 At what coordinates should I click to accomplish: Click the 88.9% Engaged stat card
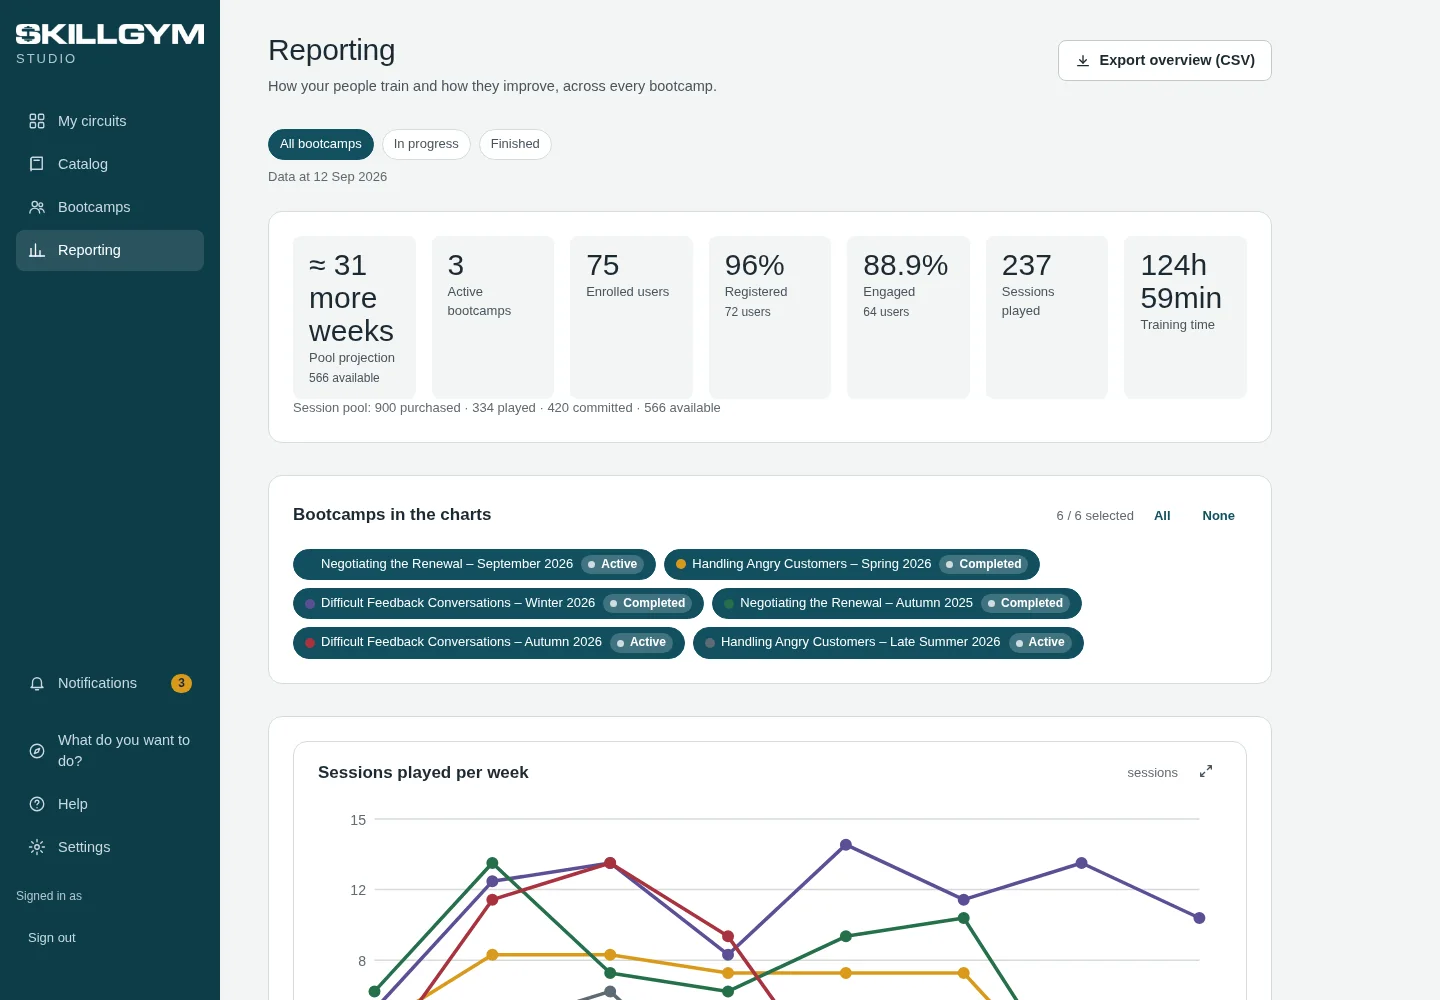[908, 317]
